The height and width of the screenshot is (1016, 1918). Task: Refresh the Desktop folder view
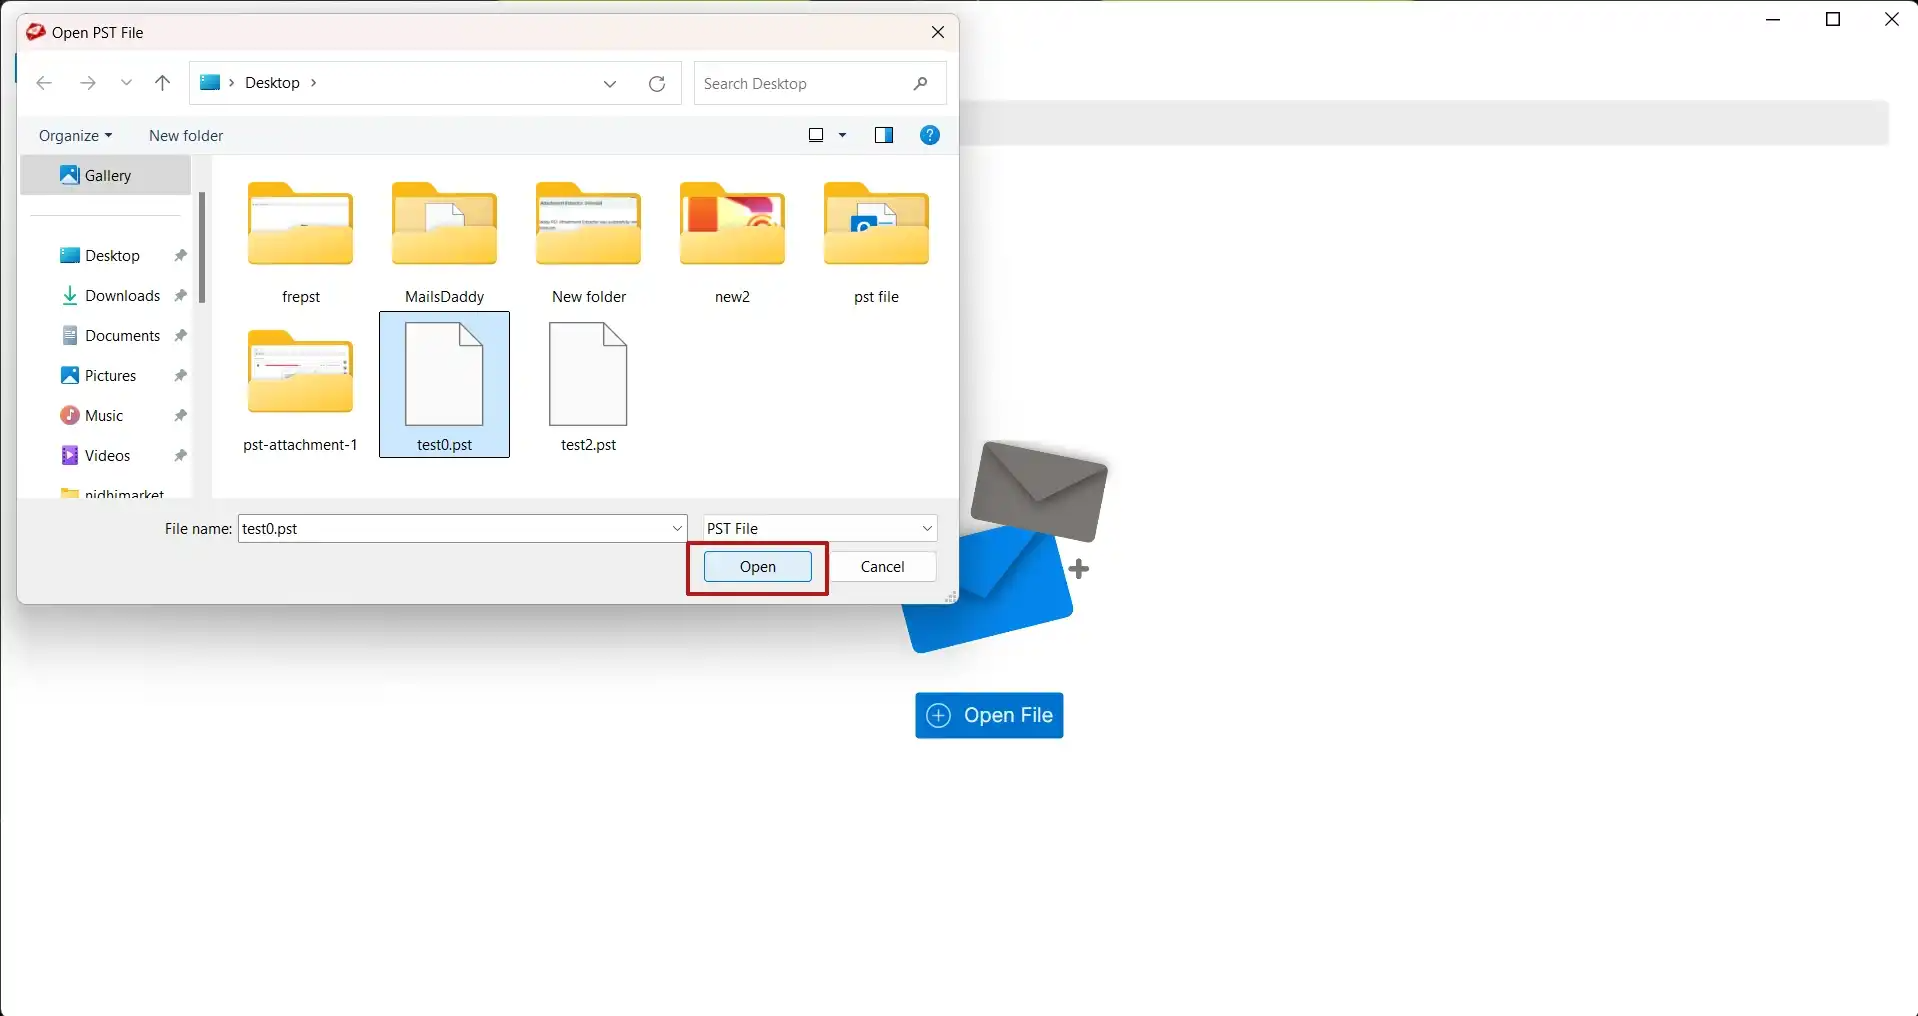[657, 84]
